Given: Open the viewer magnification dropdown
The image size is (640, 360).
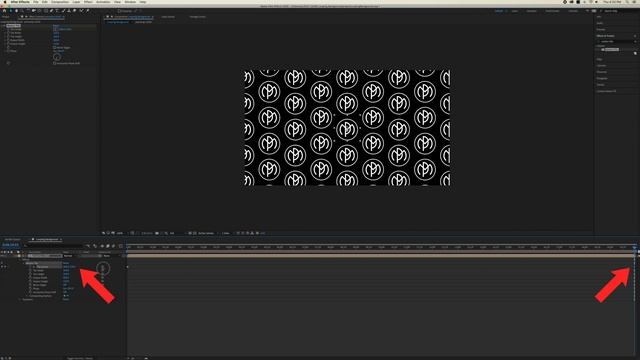Looking at the screenshot, I should tap(120, 233).
